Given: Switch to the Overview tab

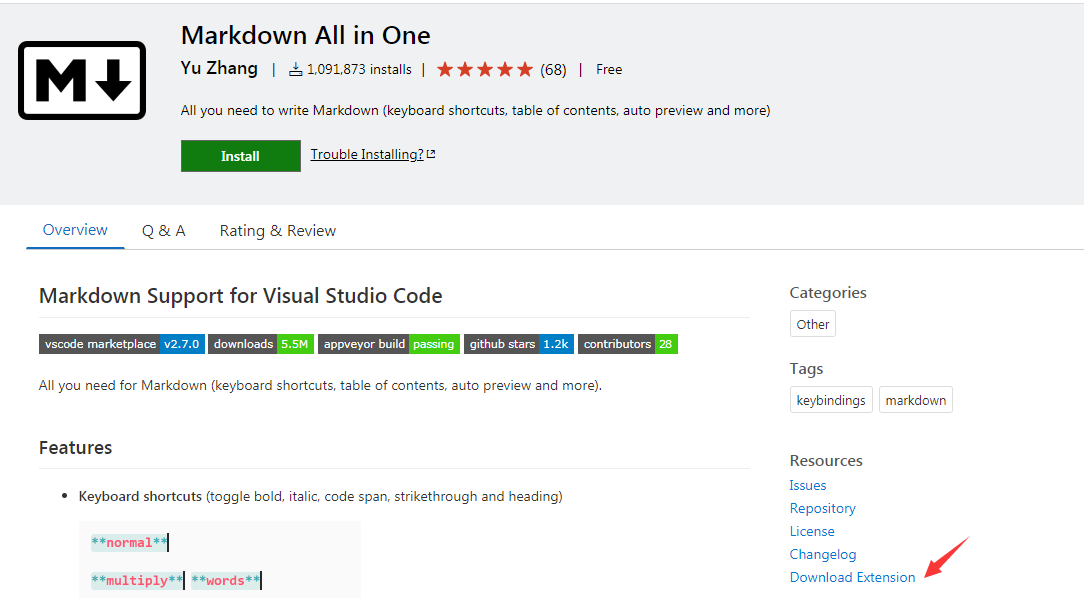Looking at the screenshot, I should click(75, 230).
